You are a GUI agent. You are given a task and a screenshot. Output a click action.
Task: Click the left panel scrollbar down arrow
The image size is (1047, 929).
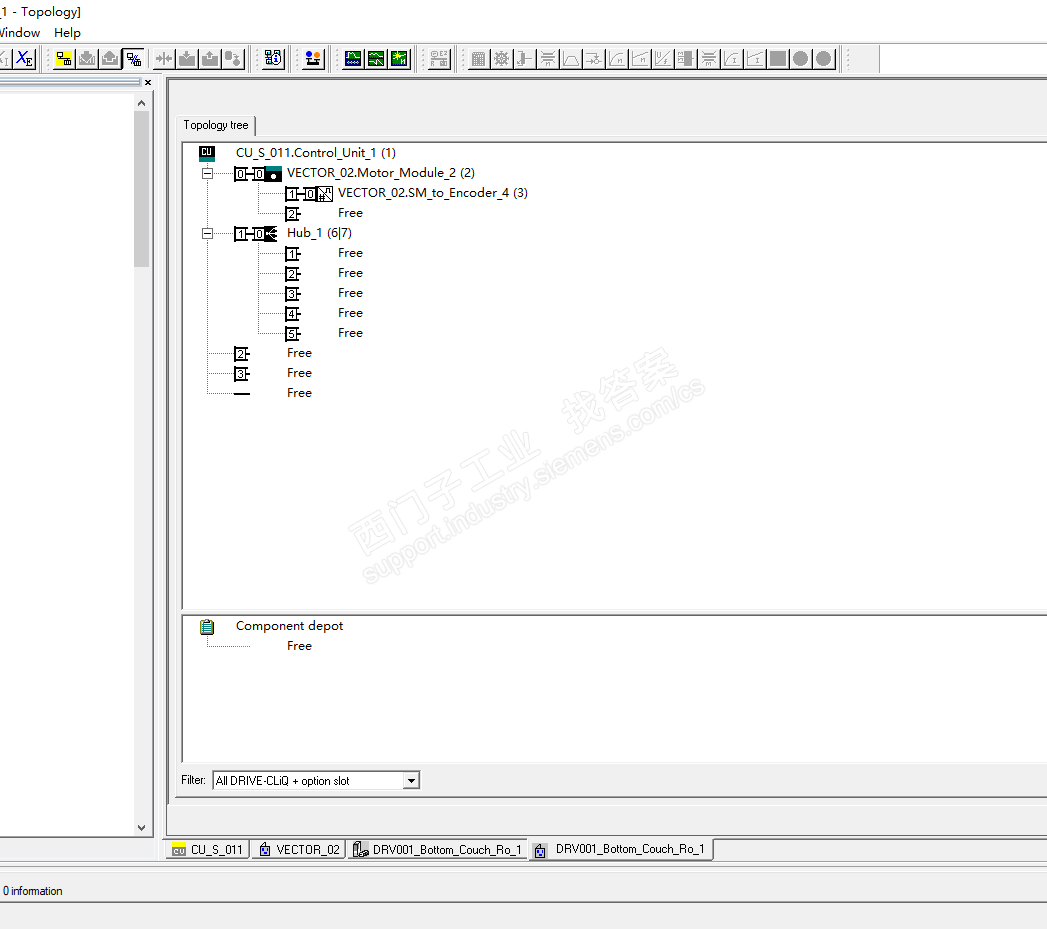pos(142,828)
